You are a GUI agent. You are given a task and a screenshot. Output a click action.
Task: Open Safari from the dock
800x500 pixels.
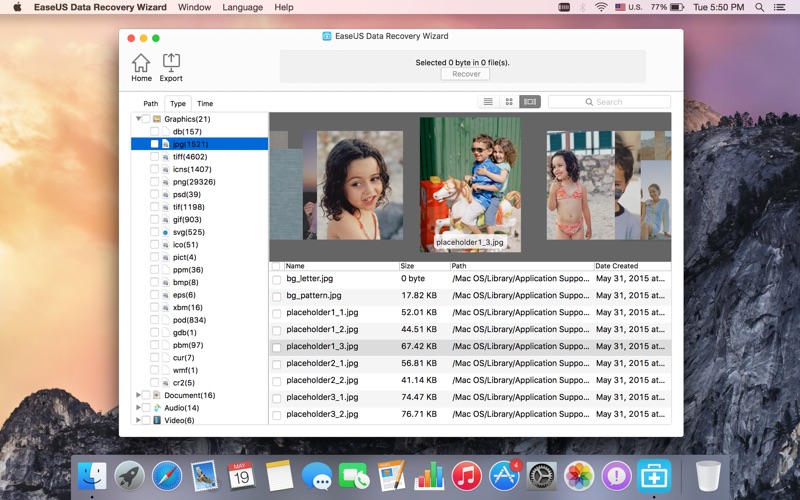(167, 476)
